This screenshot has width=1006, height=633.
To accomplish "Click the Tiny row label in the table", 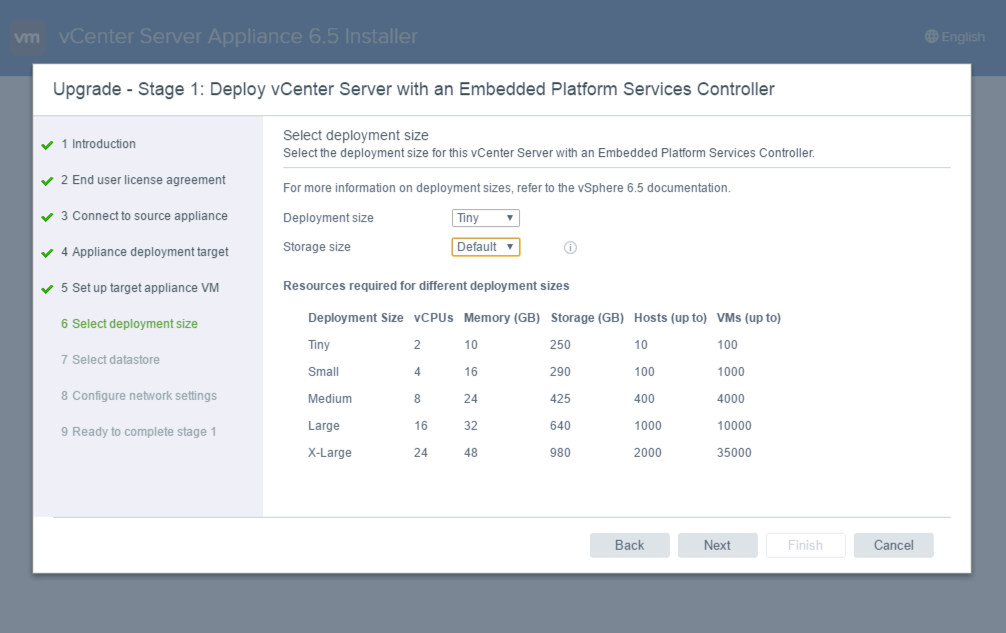I will tap(319, 344).
